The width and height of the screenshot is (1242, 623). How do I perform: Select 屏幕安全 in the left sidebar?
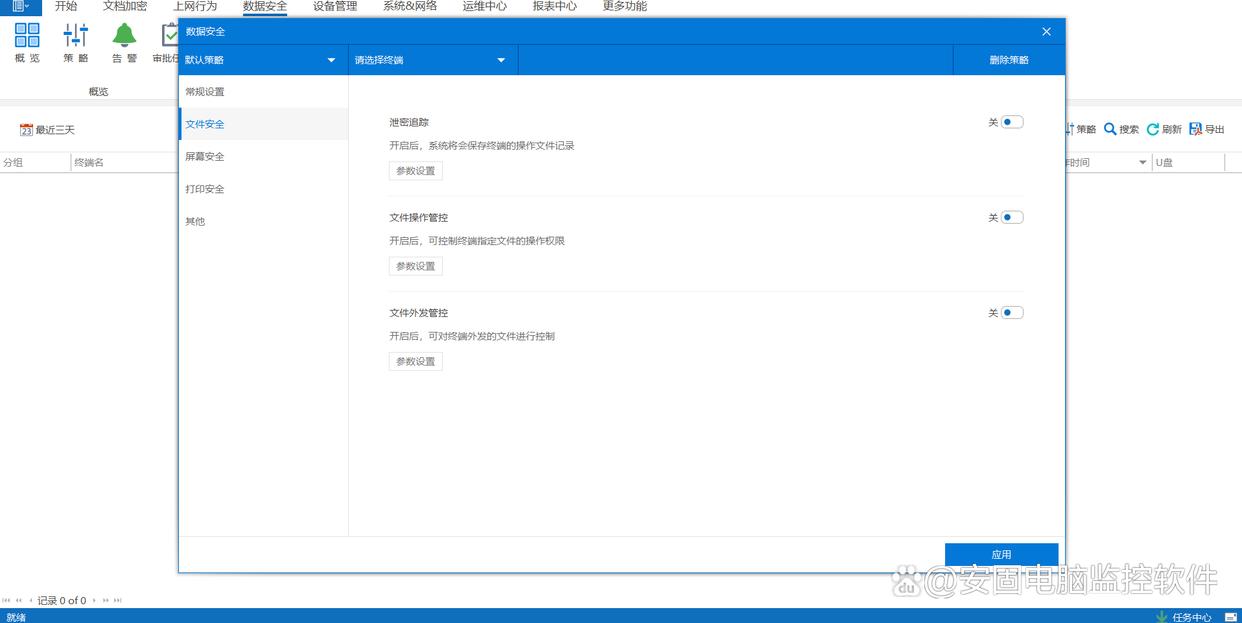click(205, 157)
